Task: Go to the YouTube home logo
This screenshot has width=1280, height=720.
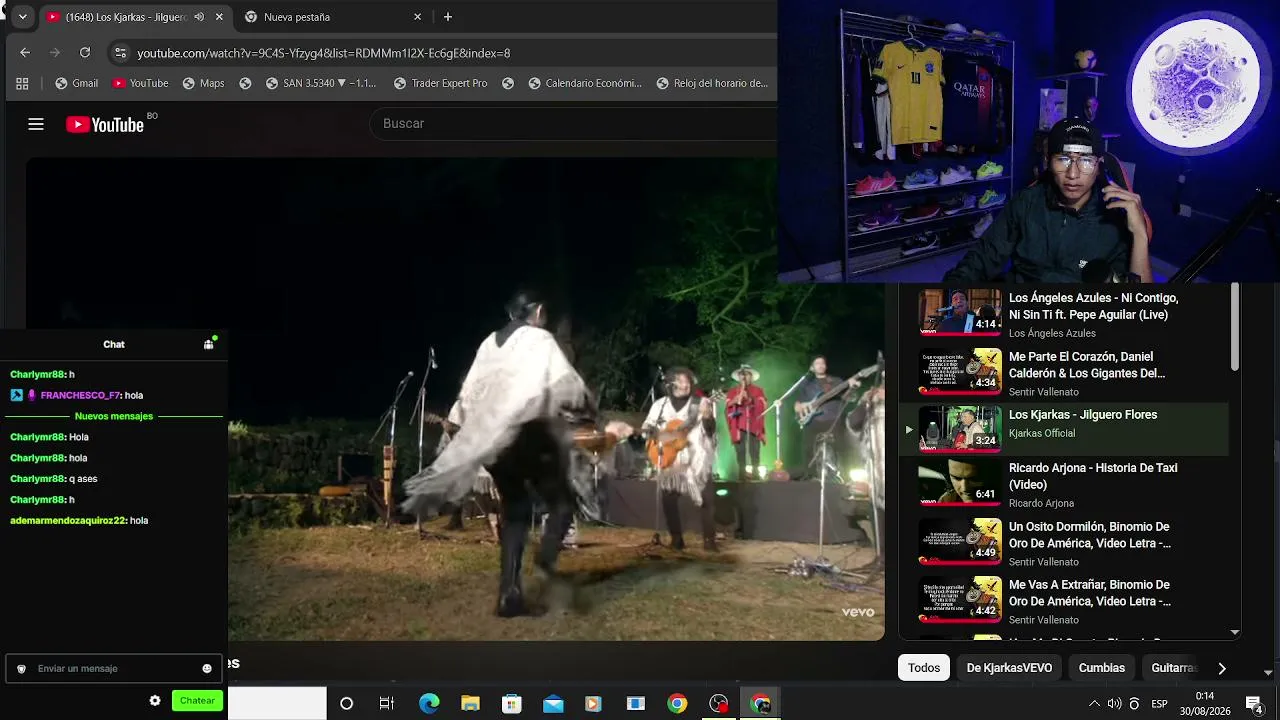Action: tap(105, 124)
